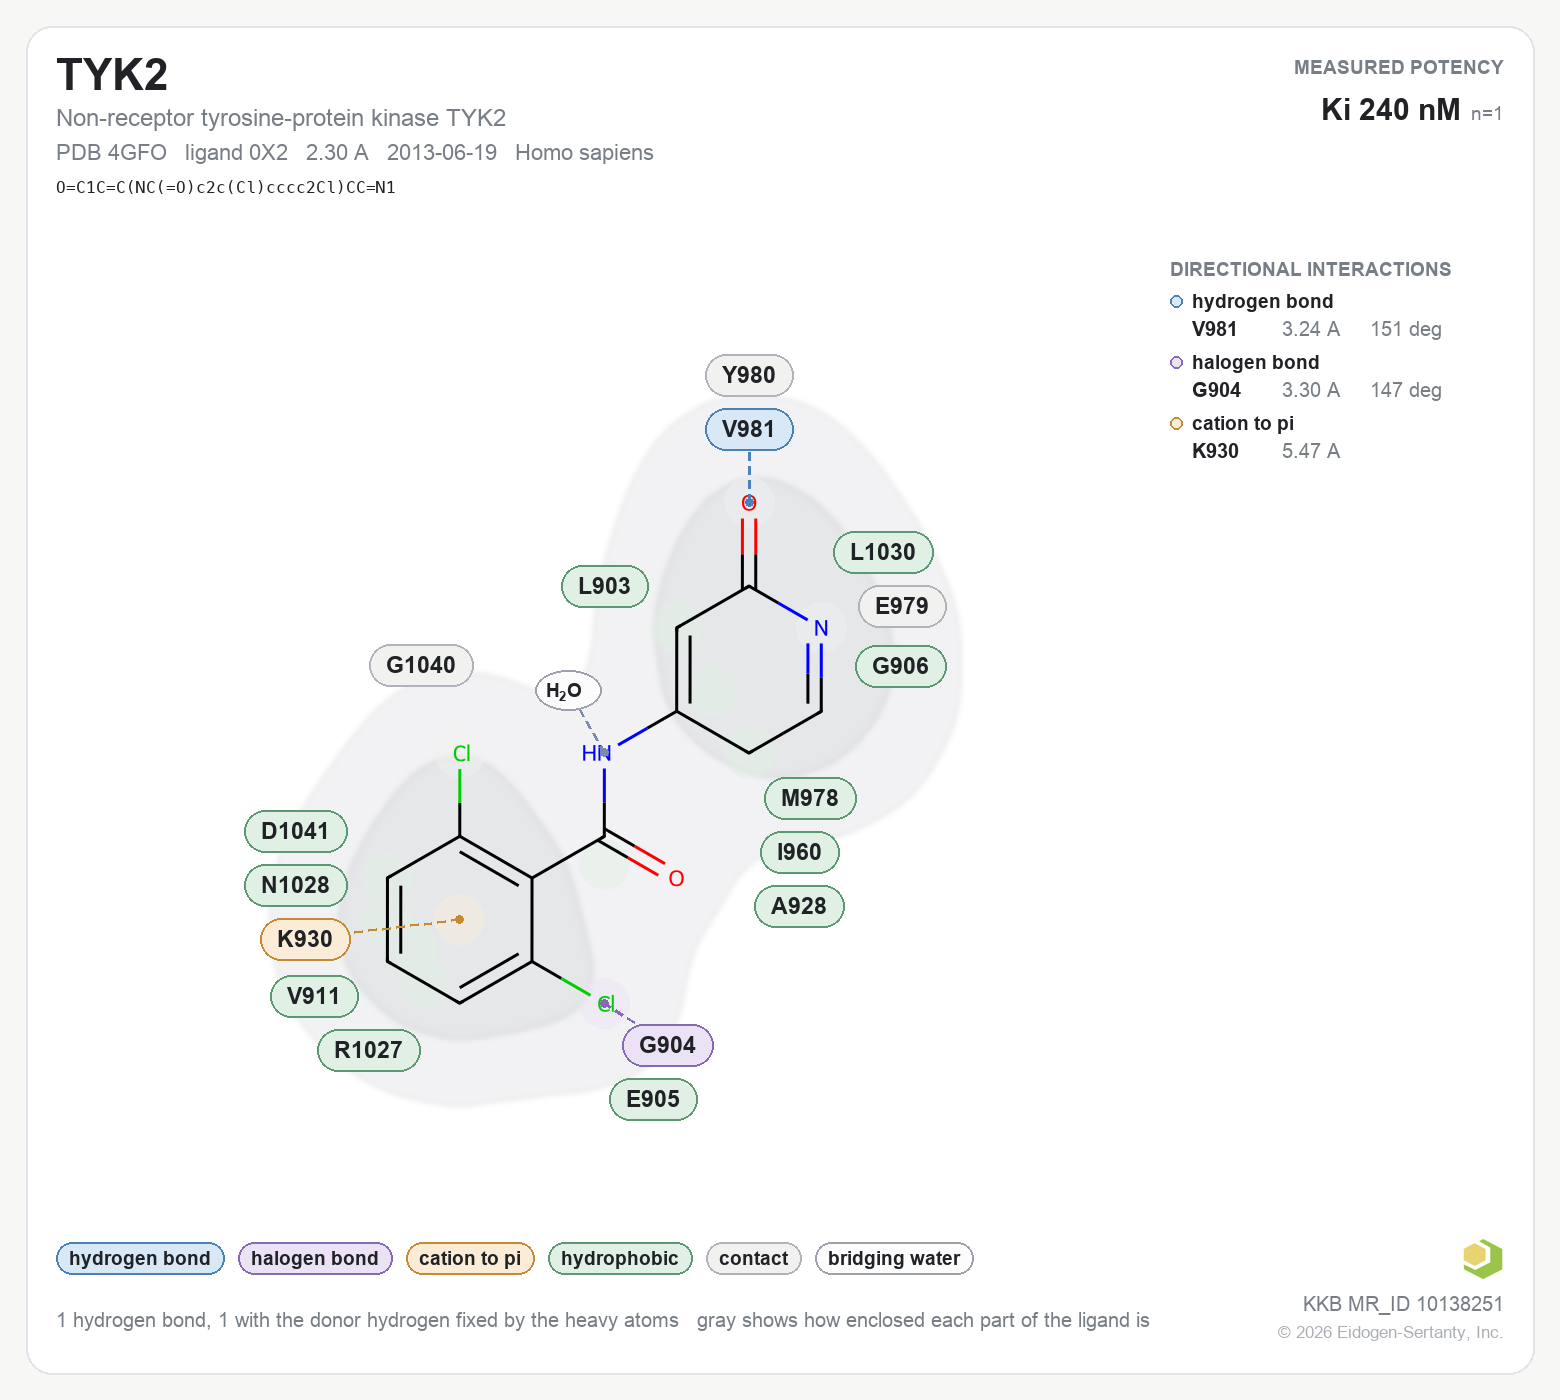Pick the E979 contact residue
The width and height of the screenshot is (1560, 1400).
pos(902,606)
